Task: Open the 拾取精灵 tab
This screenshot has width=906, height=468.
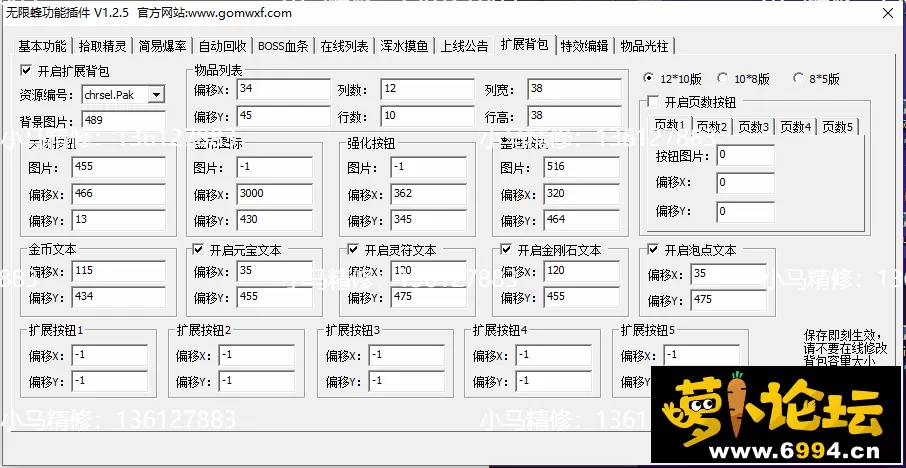Action: (x=103, y=46)
